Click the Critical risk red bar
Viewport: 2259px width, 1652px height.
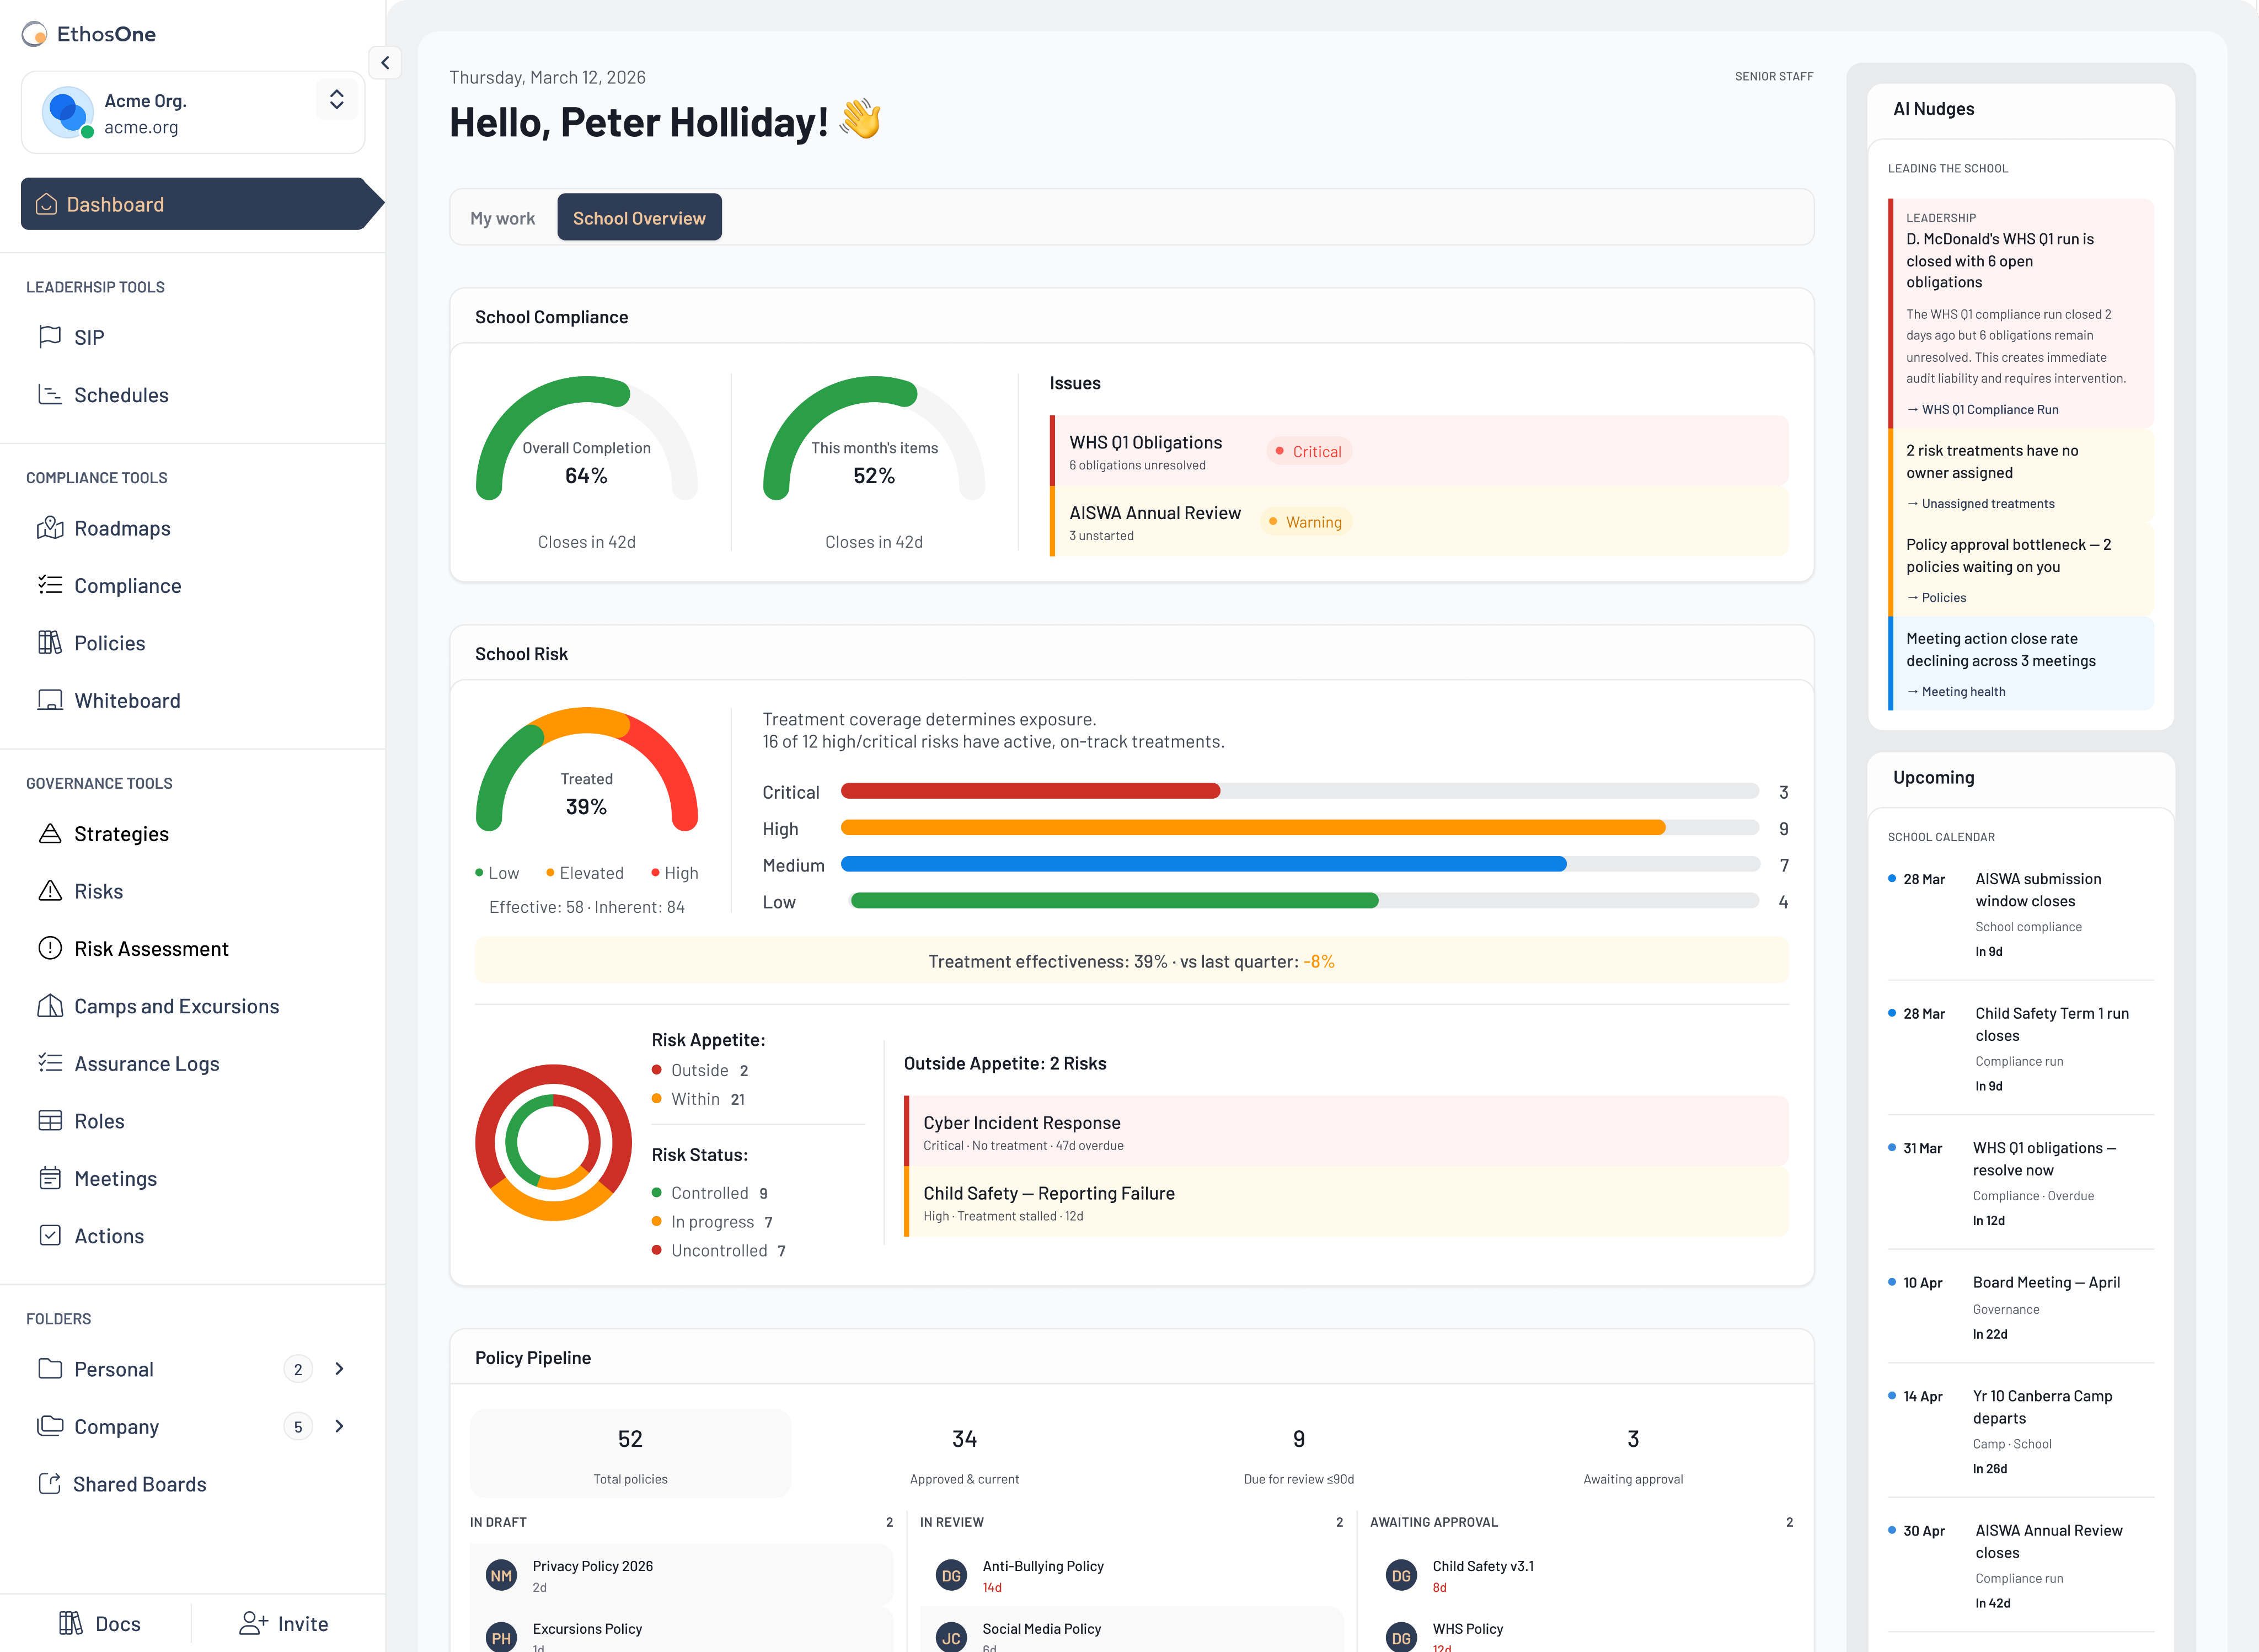pos(1030,791)
